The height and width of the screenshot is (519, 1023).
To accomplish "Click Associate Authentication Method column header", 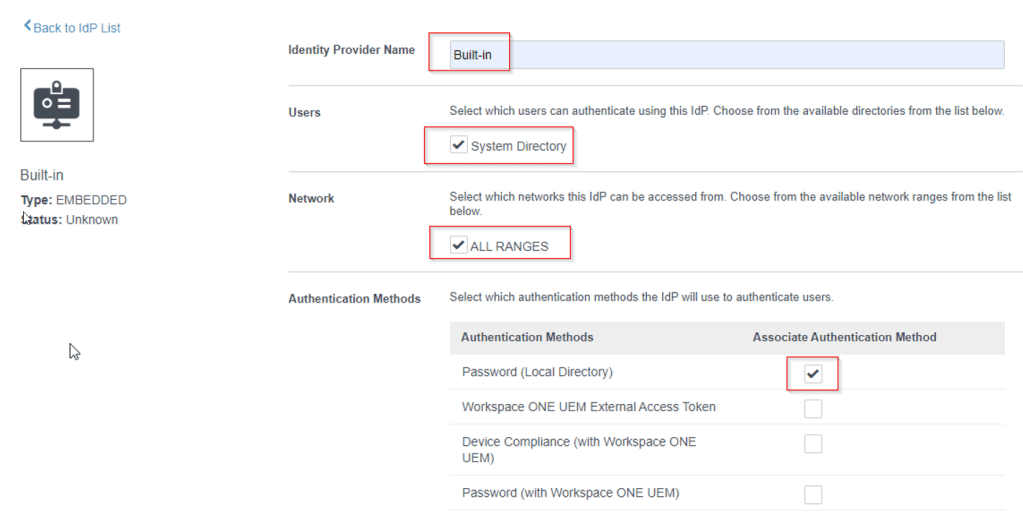I will (x=844, y=338).
